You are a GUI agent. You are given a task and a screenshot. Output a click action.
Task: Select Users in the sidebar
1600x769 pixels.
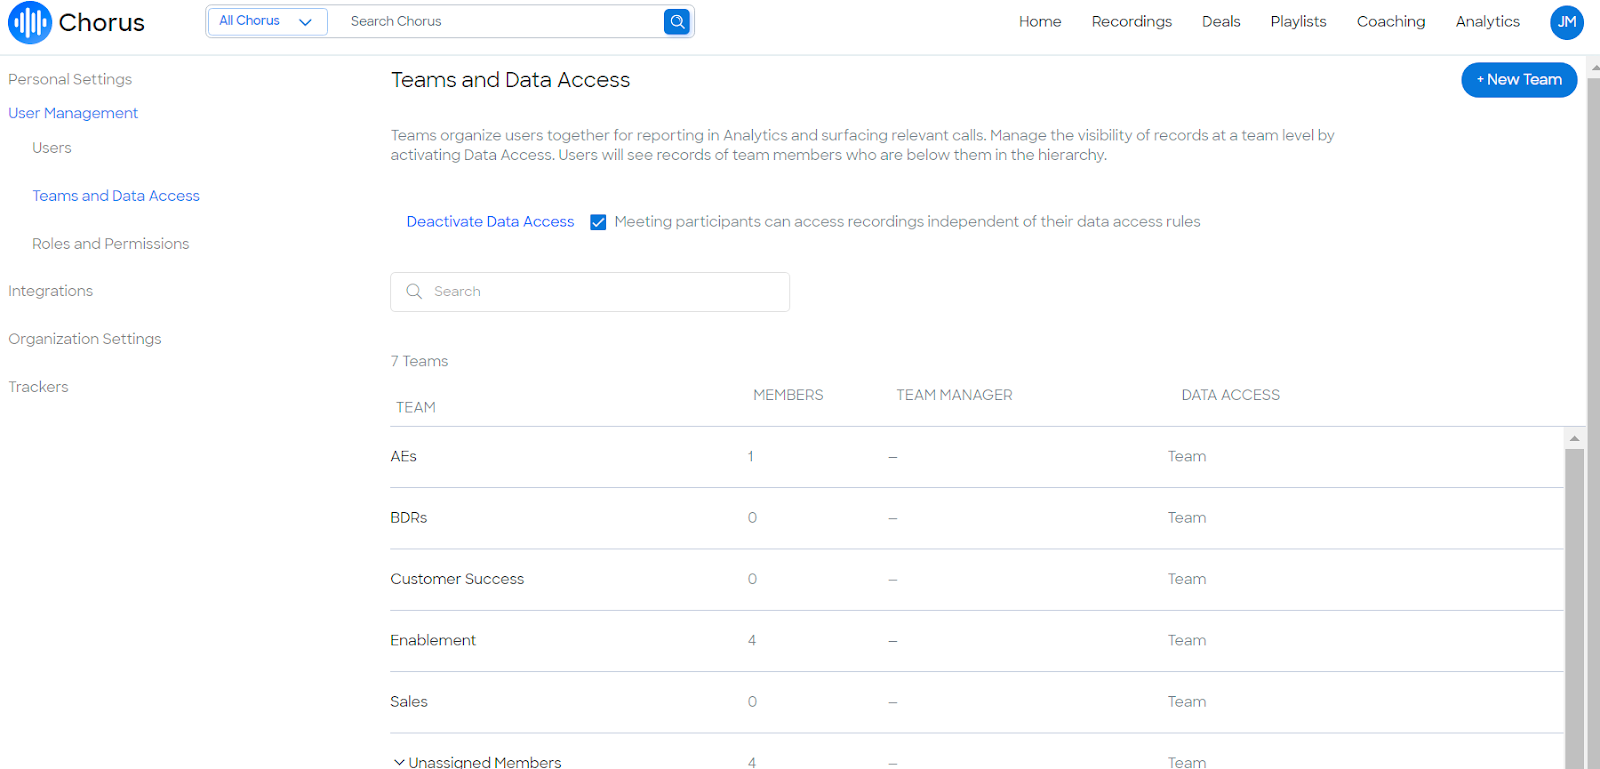52,148
